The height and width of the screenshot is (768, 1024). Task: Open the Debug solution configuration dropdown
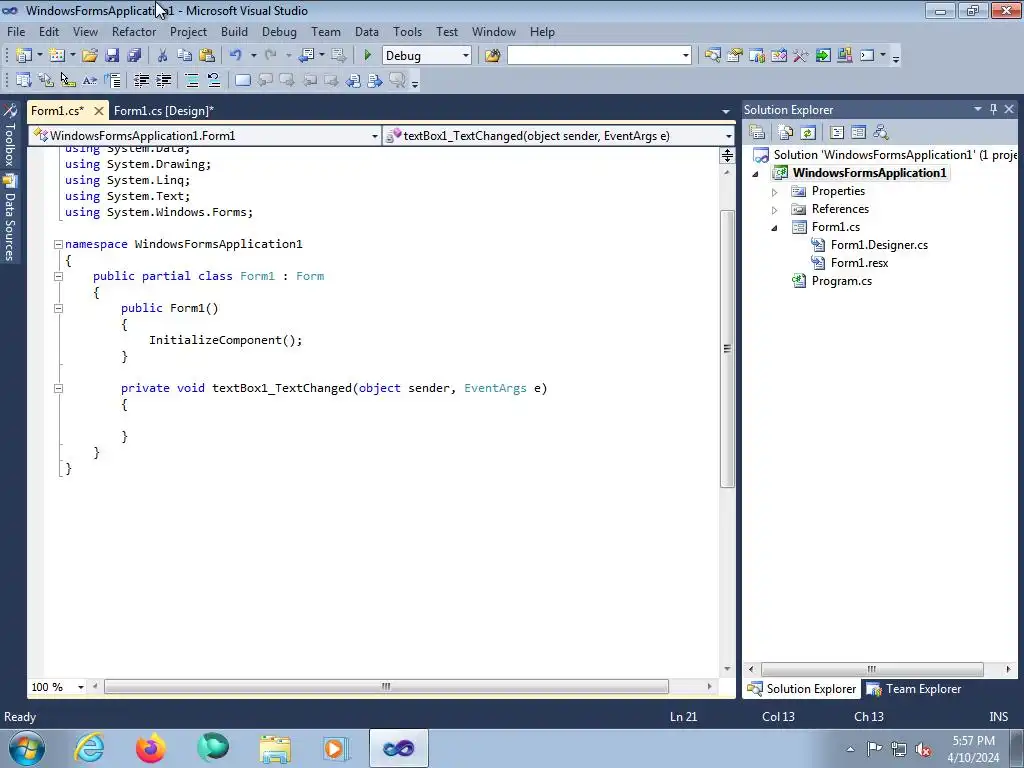pyautogui.click(x=466, y=56)
